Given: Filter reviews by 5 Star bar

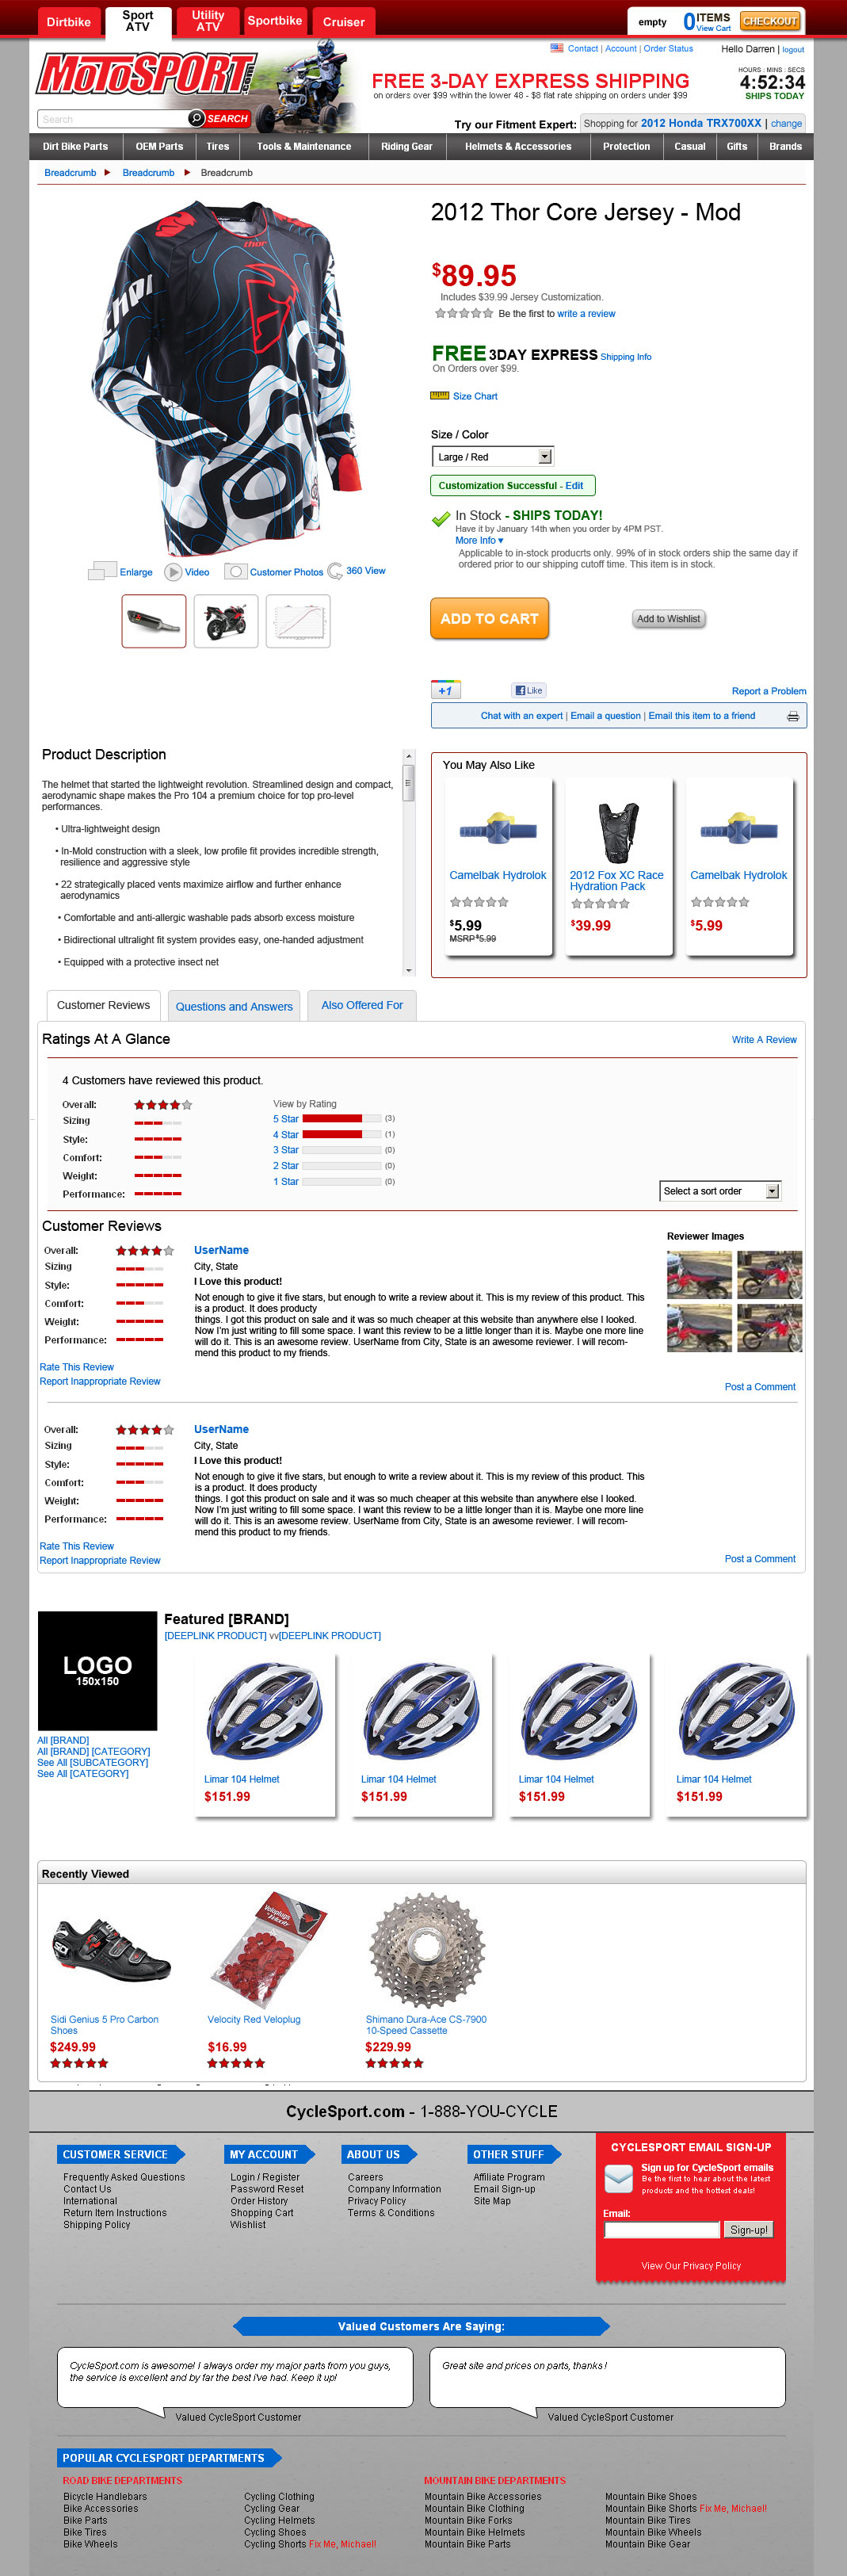Looking at the screenshot, I should (x=340, y=1119).
